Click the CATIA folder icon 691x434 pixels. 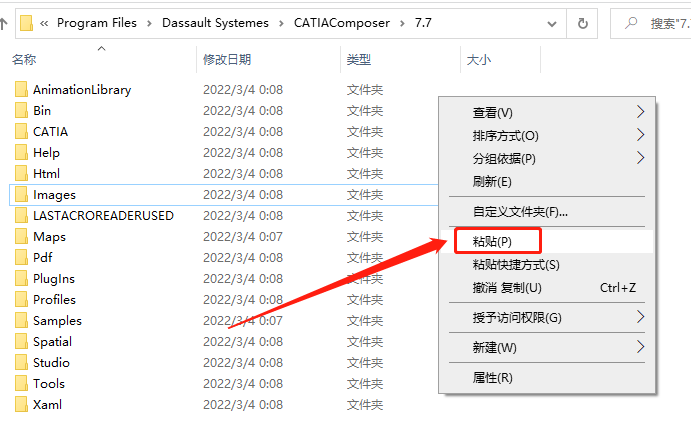(x=21, y=131)
